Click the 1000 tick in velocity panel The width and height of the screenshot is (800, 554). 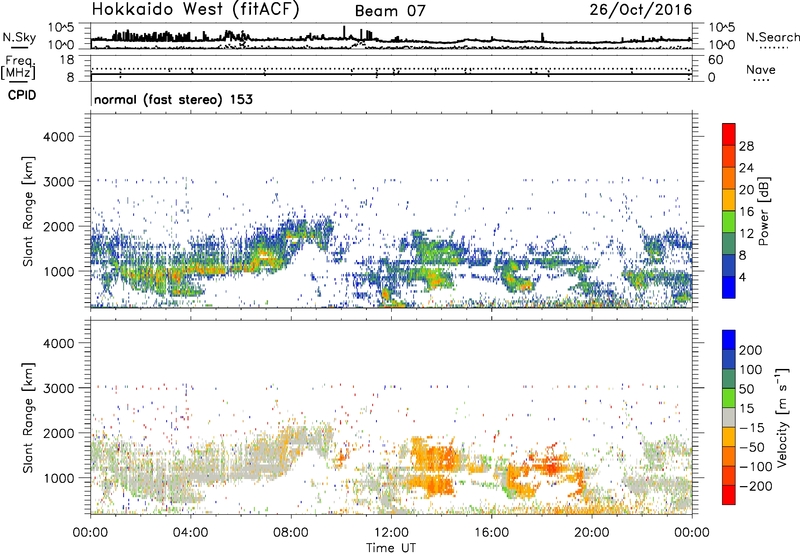tap(59, 478)
